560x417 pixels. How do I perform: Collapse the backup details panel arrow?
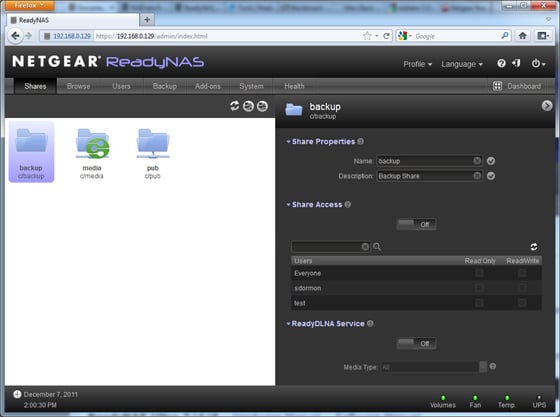tap(547, 106)
